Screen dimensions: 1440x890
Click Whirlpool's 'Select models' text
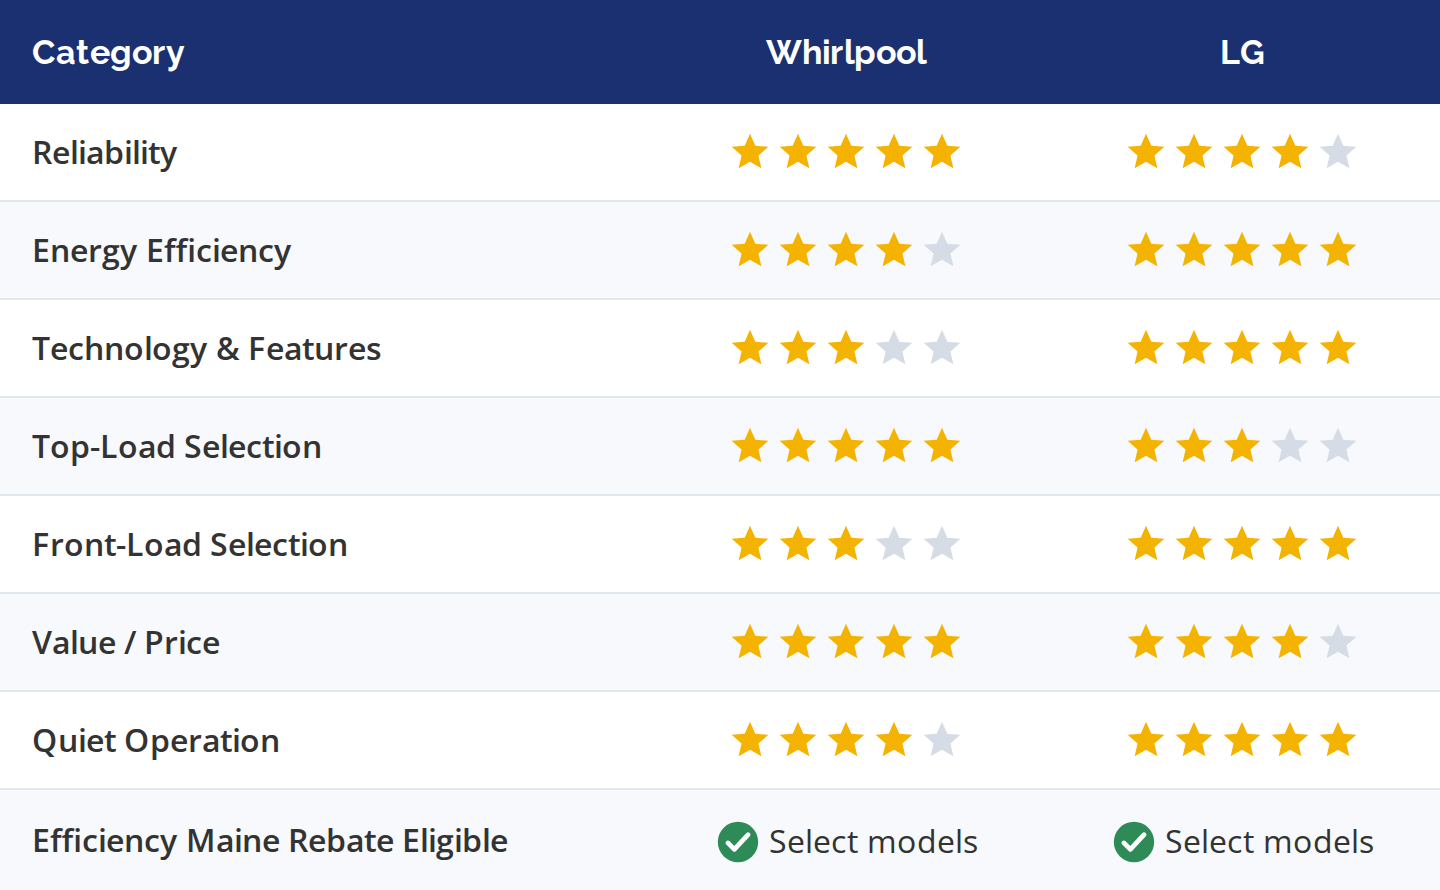(x=873, y=842)
